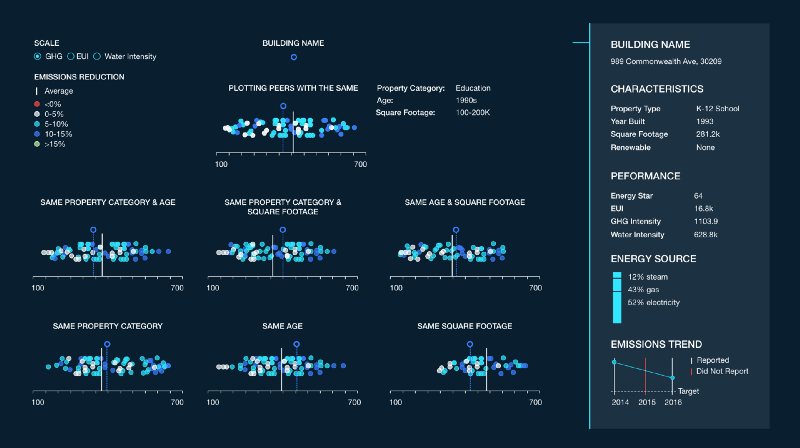Image resolution: width=800 pixels, height=448 pixels.
Task: Click the SAME PROPERTY CATEGORY & AGE title
Action: coord(108,203)
